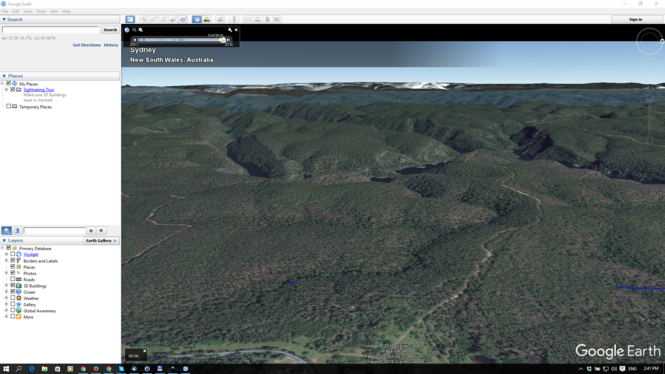
Task: Expand the Weather layer node
Action: (x=6, y=298)
